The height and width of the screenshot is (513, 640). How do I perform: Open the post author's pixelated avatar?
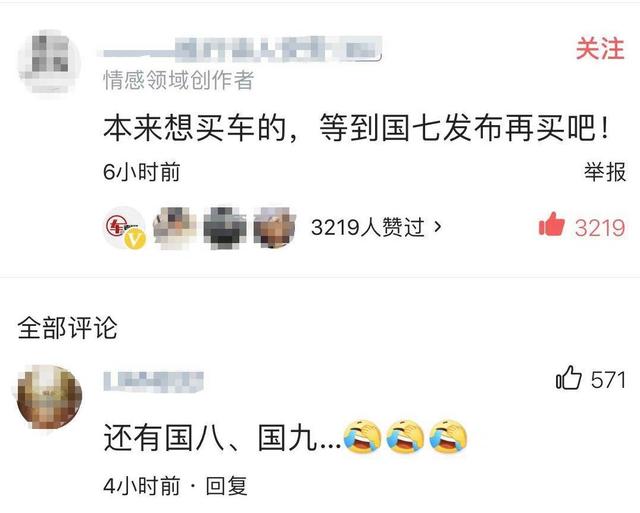49,62
